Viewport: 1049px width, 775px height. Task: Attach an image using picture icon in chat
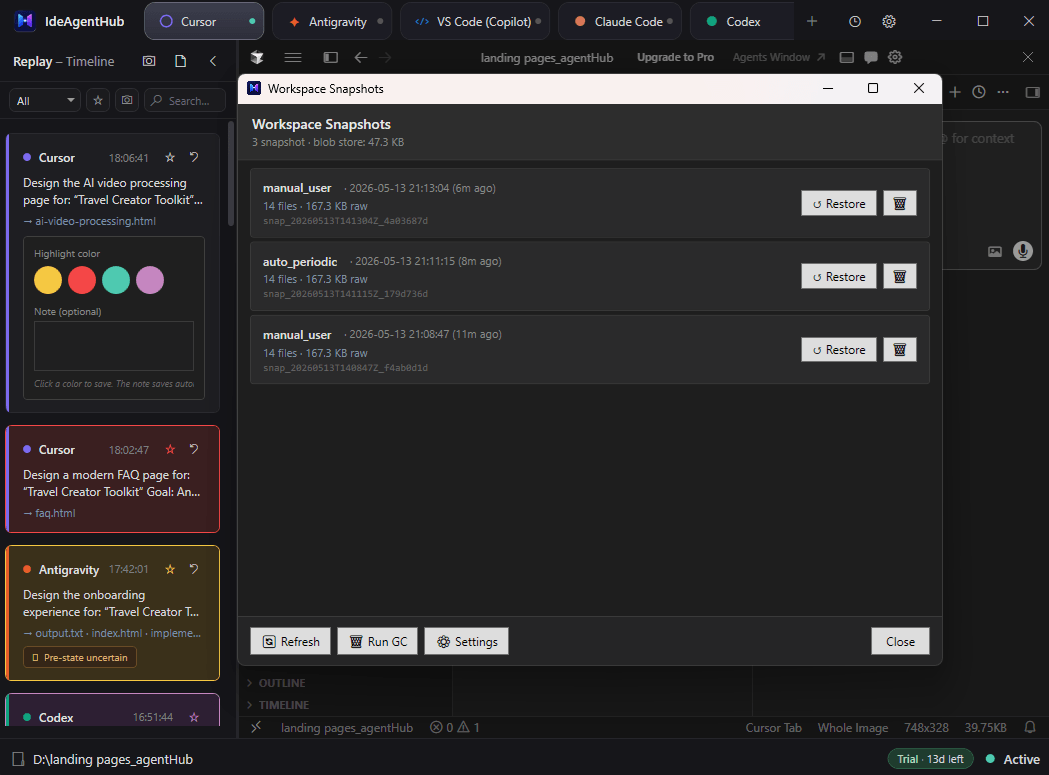point(995,251)
